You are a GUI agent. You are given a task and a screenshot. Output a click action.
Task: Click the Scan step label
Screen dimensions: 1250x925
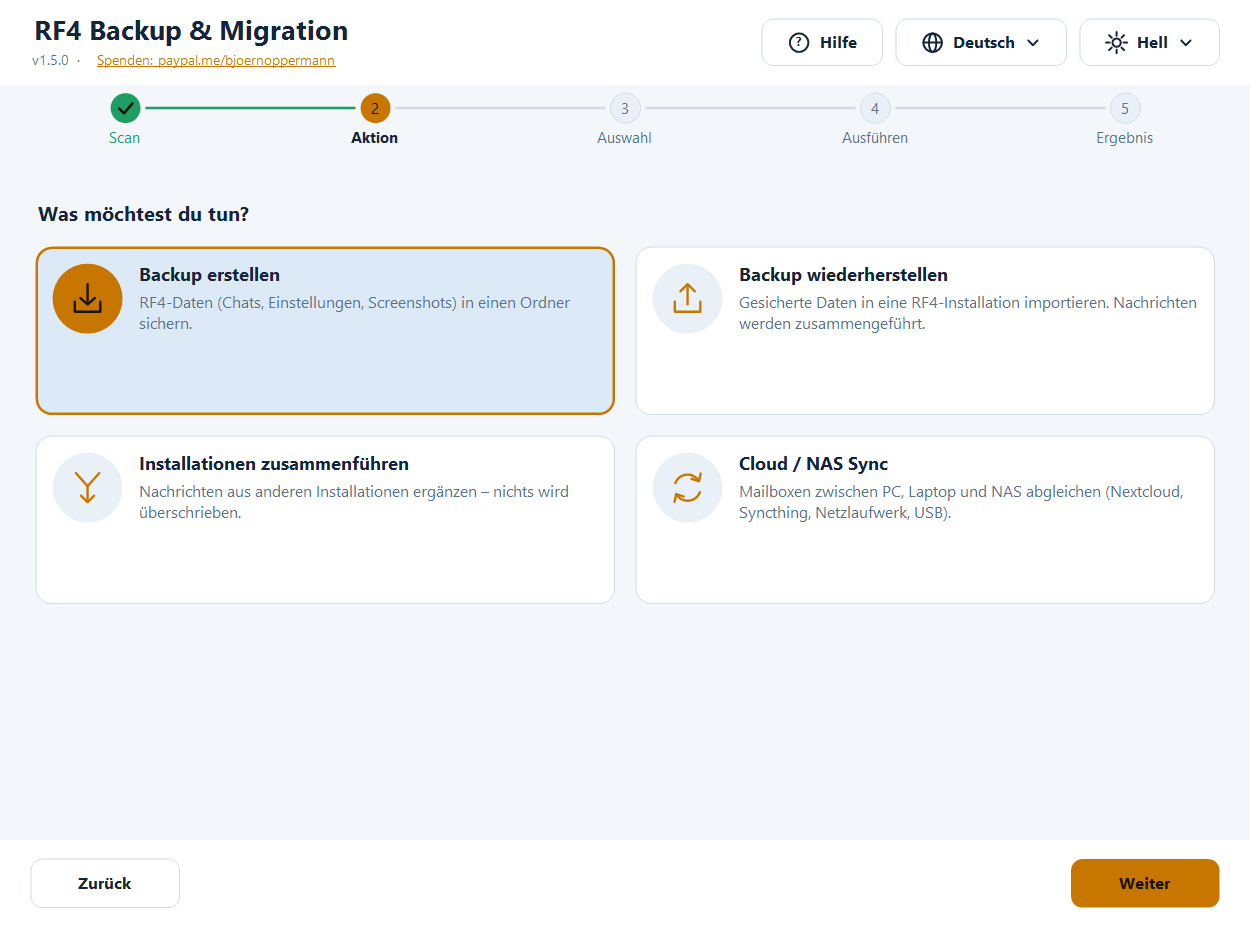coord(125,138)
